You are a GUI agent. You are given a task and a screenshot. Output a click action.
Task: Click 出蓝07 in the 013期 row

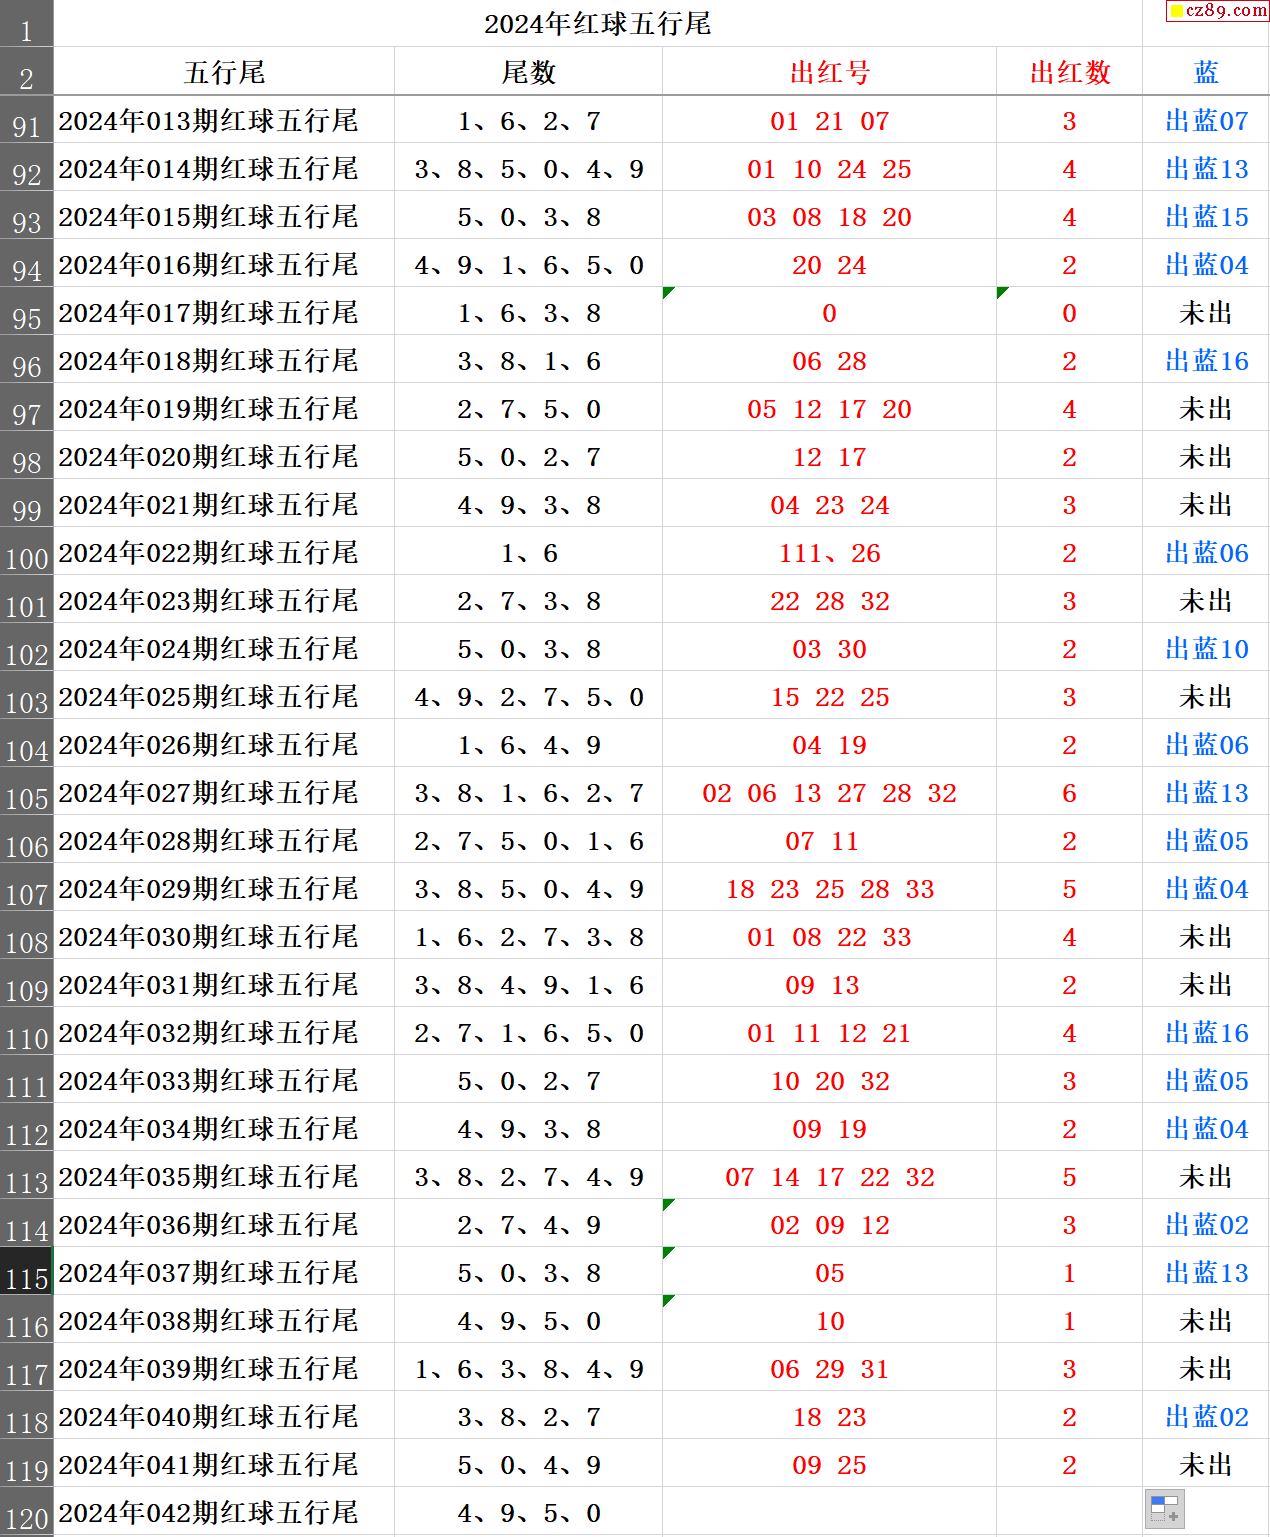tap(1206, 121)
